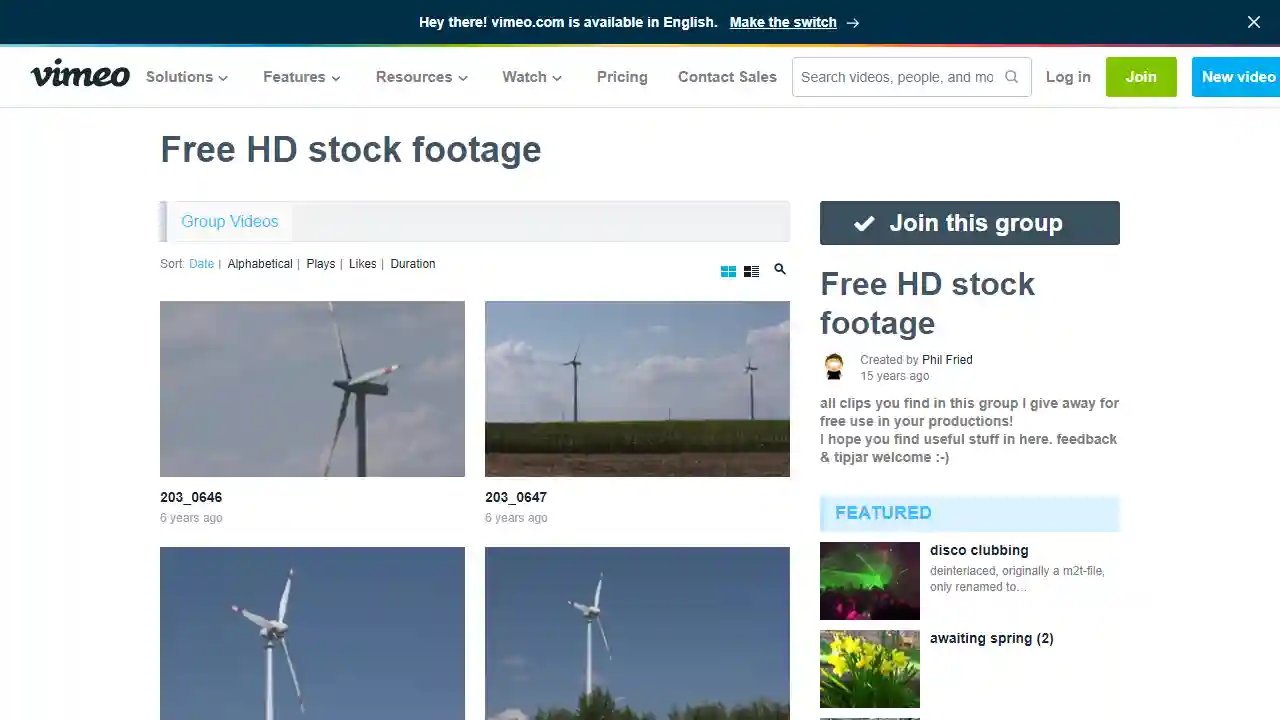Sort videos by Plays
The width and height of the screenshot is (1280, 720).
320,263
